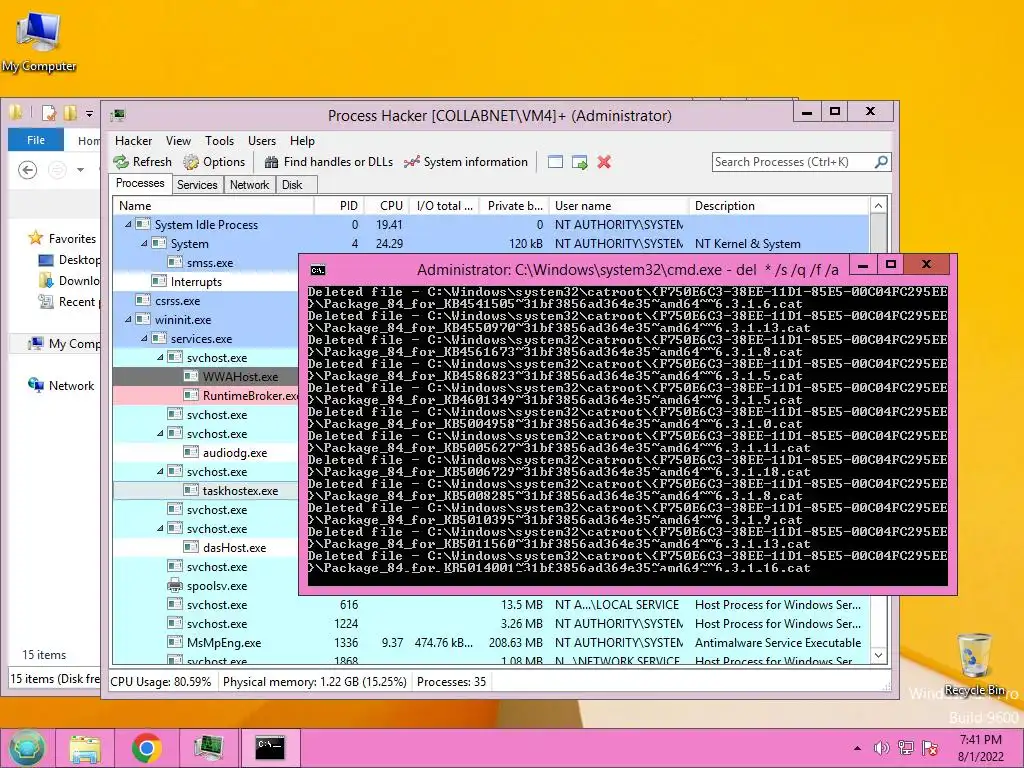This screenshot has height=768, width=1024.
Task: Show hidden tray icons arrow
Action: pyautogui.click(x=857, y=748)
